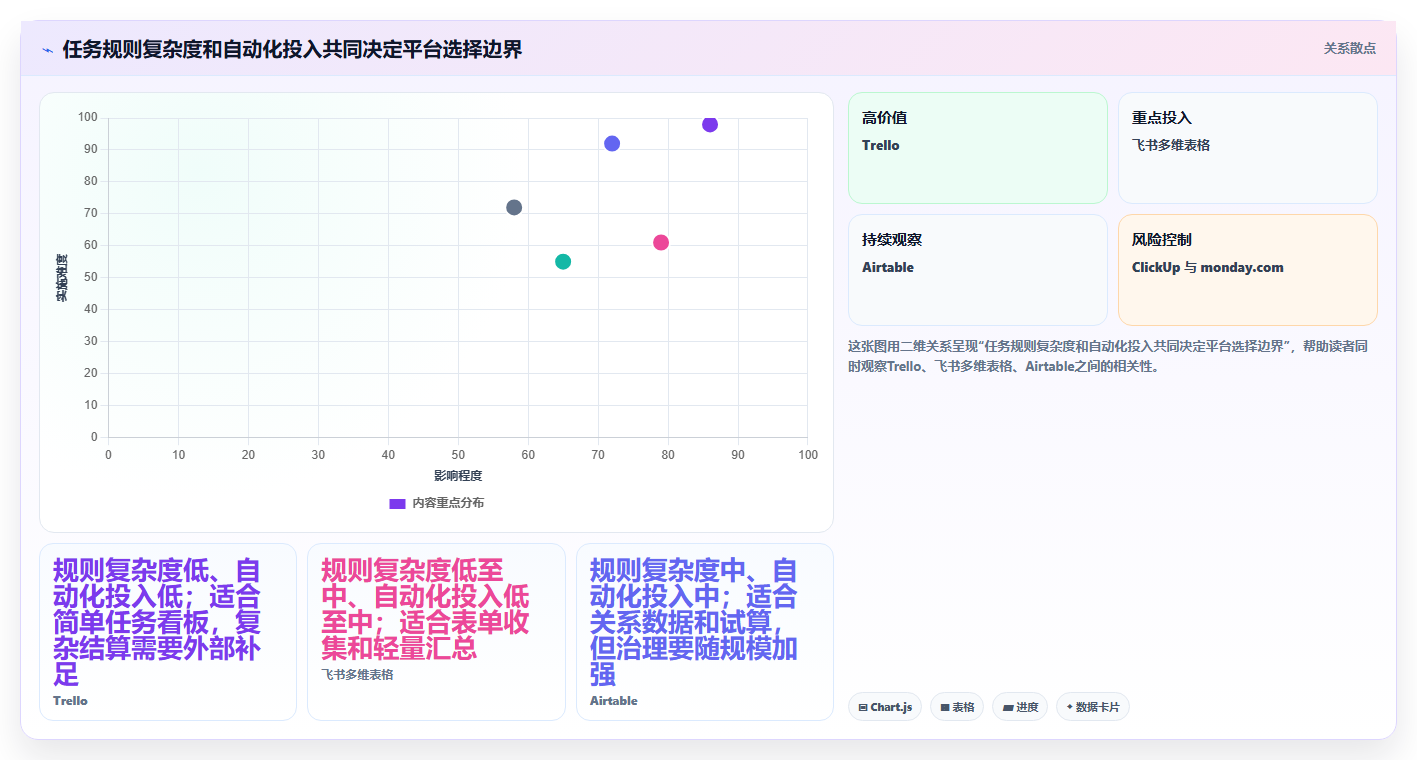Click the purple scatter point at the chart top

click(x=710, y=124)
